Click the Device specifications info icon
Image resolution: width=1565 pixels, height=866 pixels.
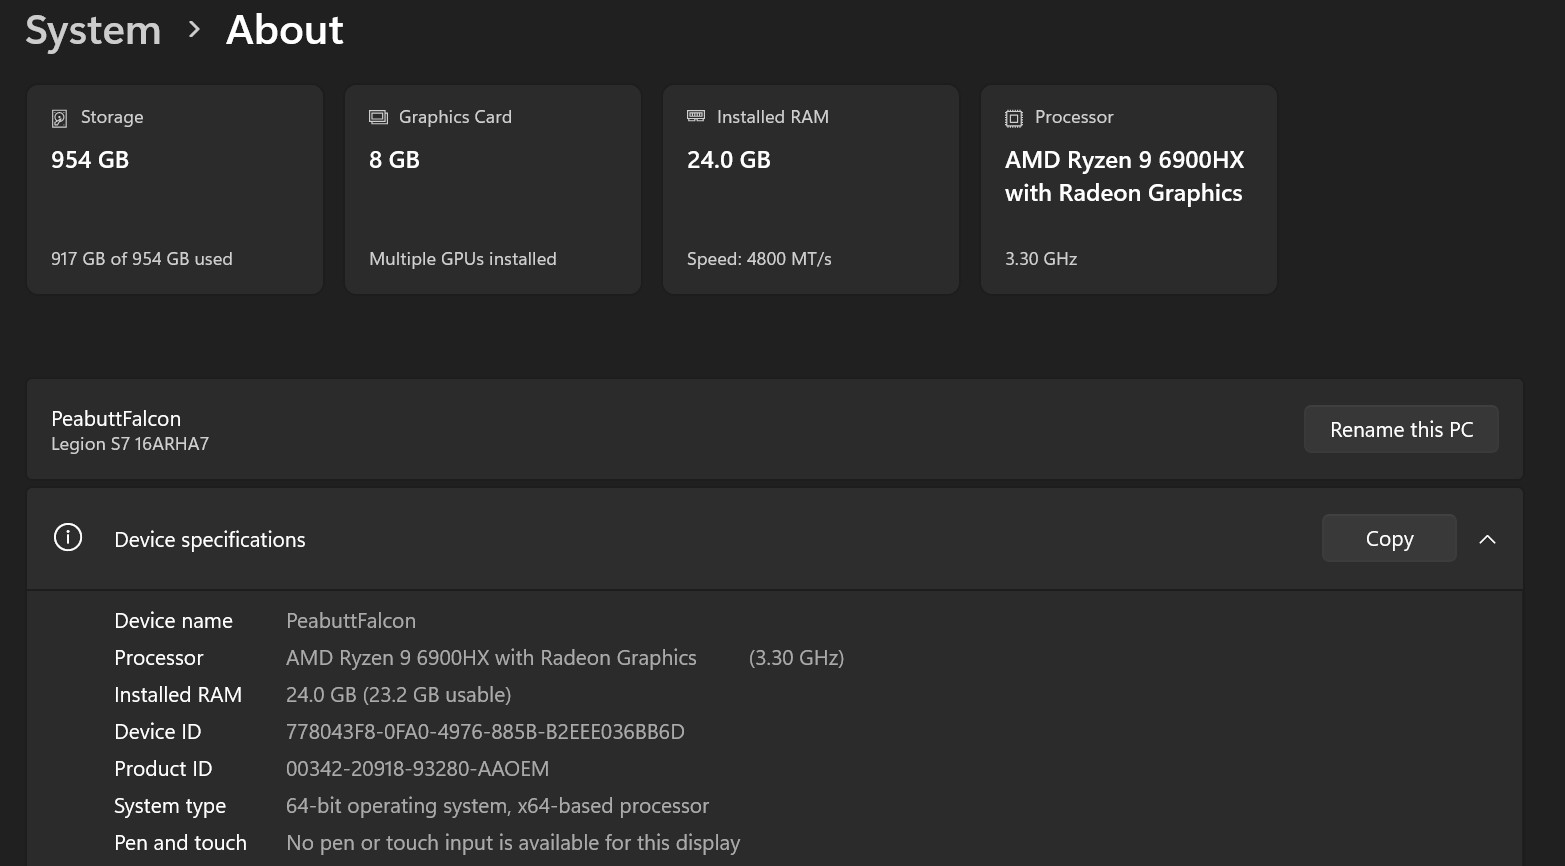68,538
